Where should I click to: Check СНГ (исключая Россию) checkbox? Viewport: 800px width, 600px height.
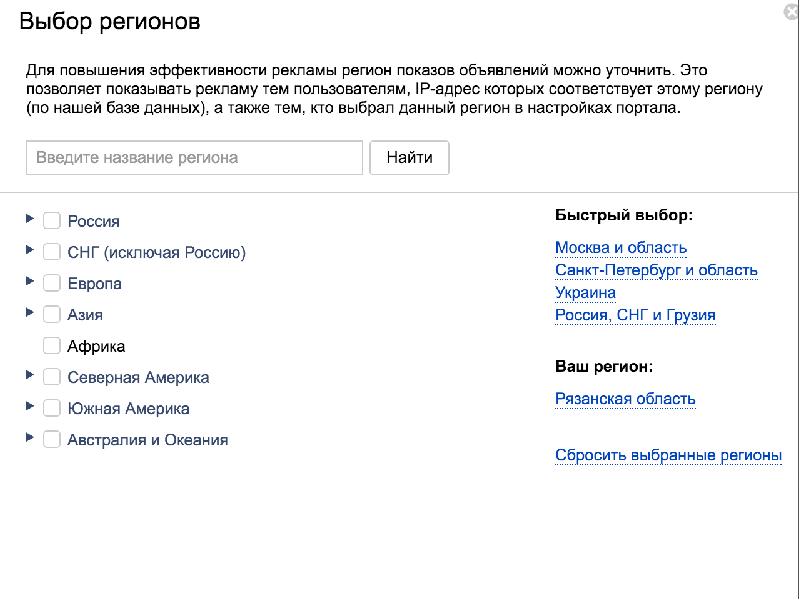point(52,252)
